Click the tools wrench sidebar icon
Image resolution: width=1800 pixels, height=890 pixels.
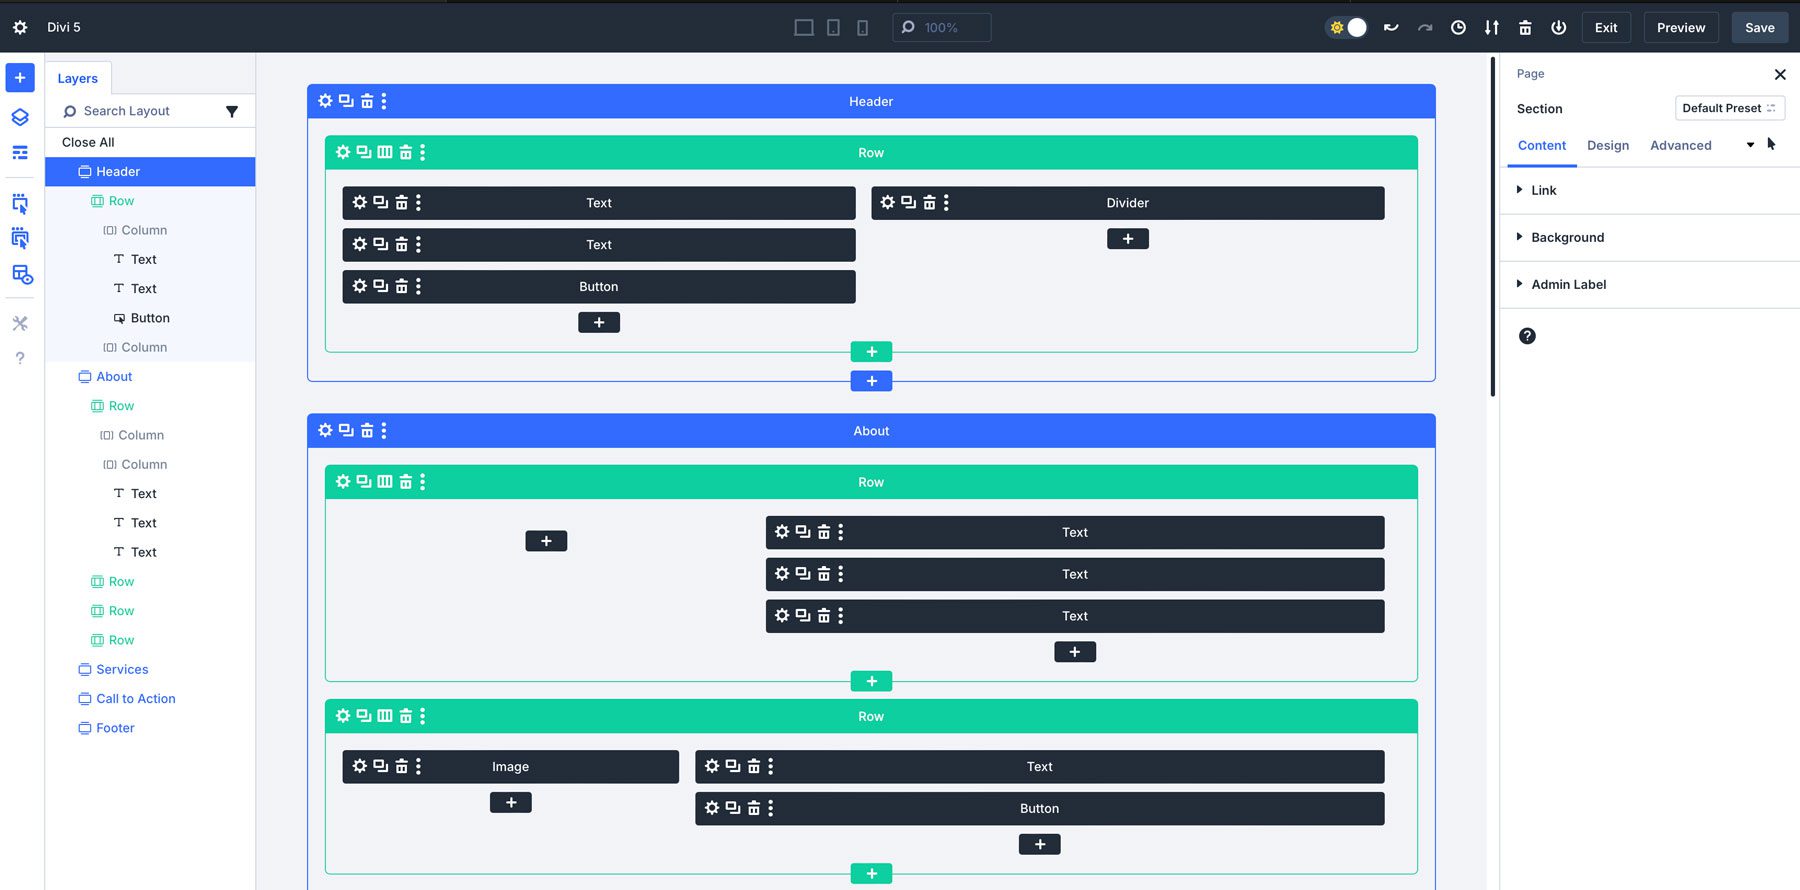point(20,323)
